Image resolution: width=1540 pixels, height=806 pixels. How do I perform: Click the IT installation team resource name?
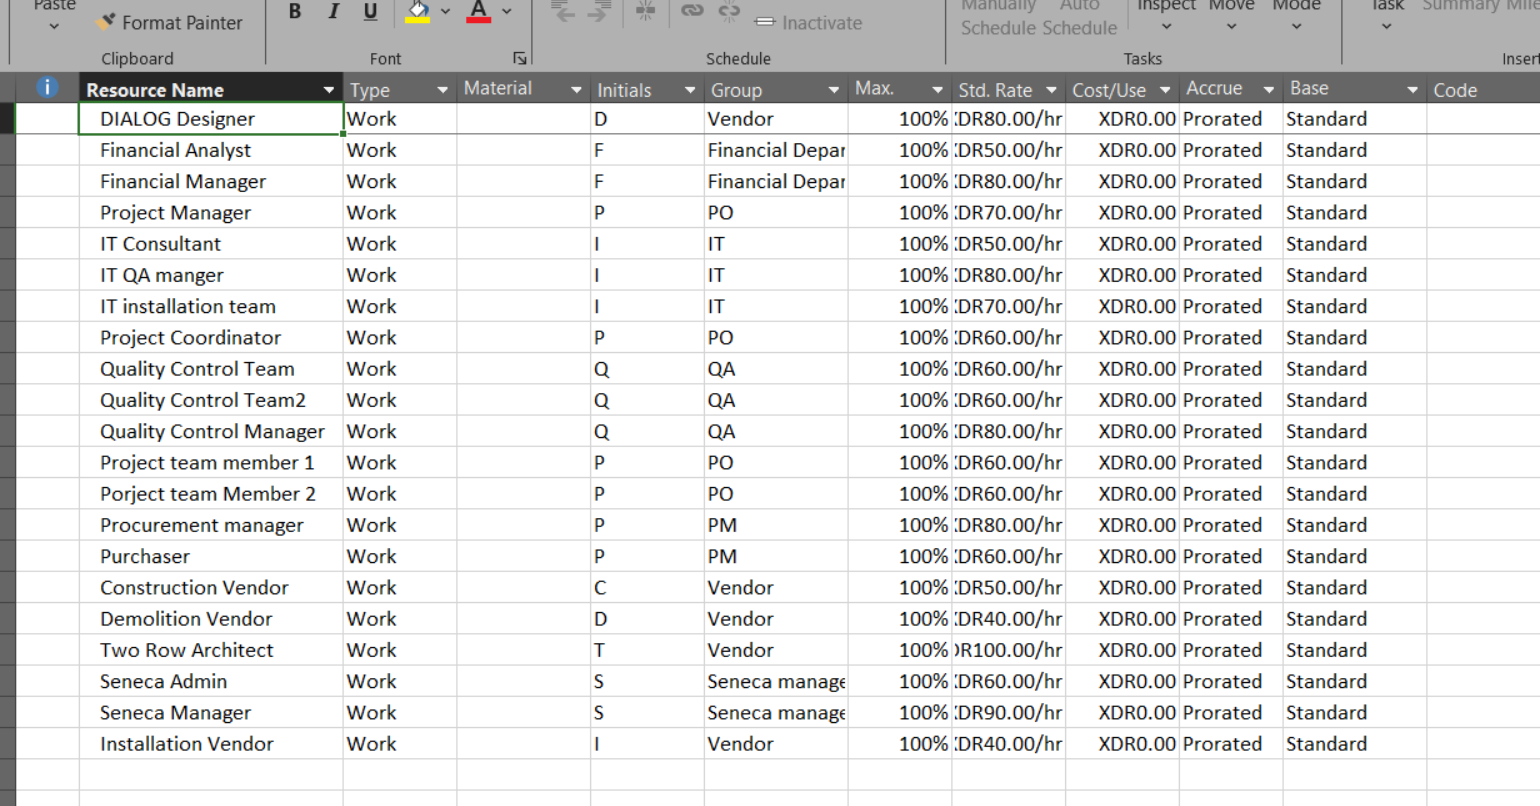[x=188, y=306]
